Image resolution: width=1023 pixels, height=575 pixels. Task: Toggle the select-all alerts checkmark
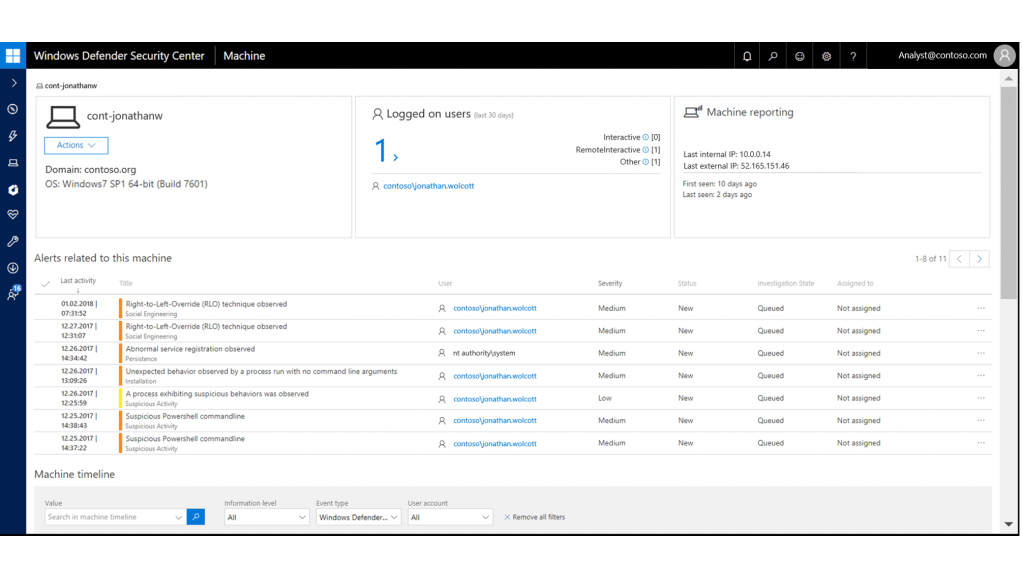[x=45, y=285]
